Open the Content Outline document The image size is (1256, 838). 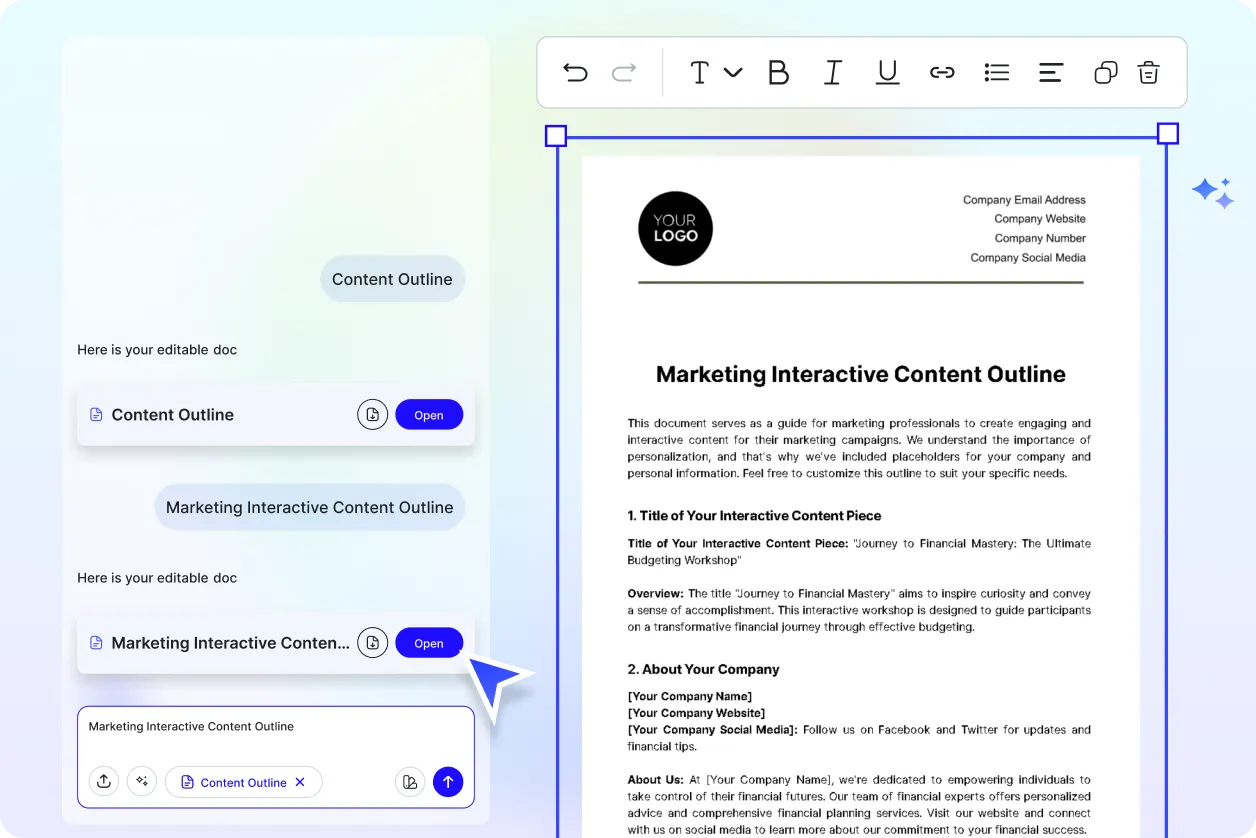point(429,414)
